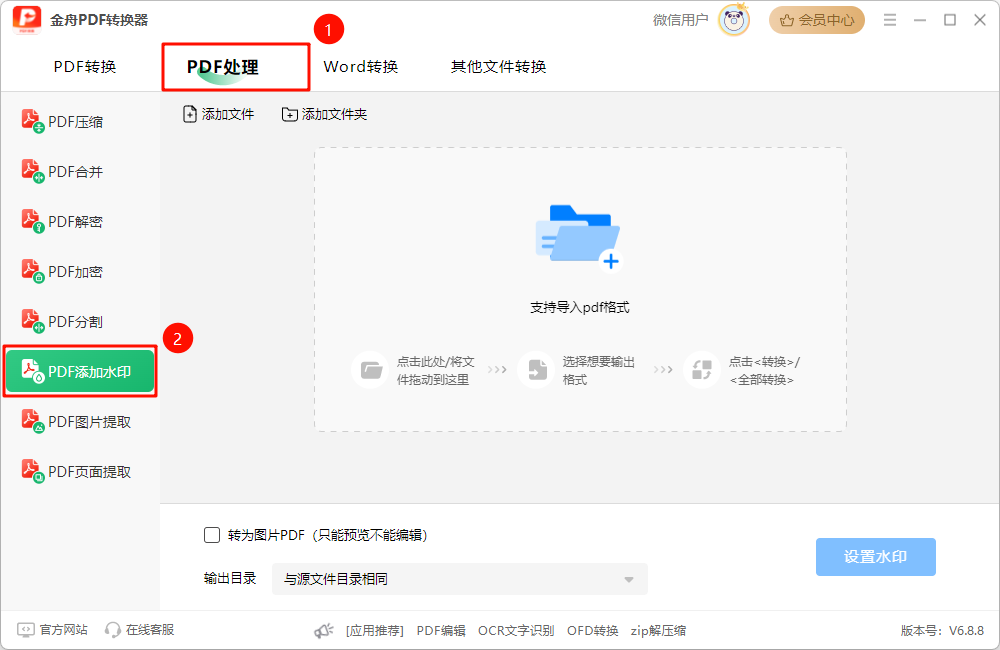The height and width of the screenshot is (650, 1000).
Task: Open OCR文字识别 recommended app link
Action: 516,631
